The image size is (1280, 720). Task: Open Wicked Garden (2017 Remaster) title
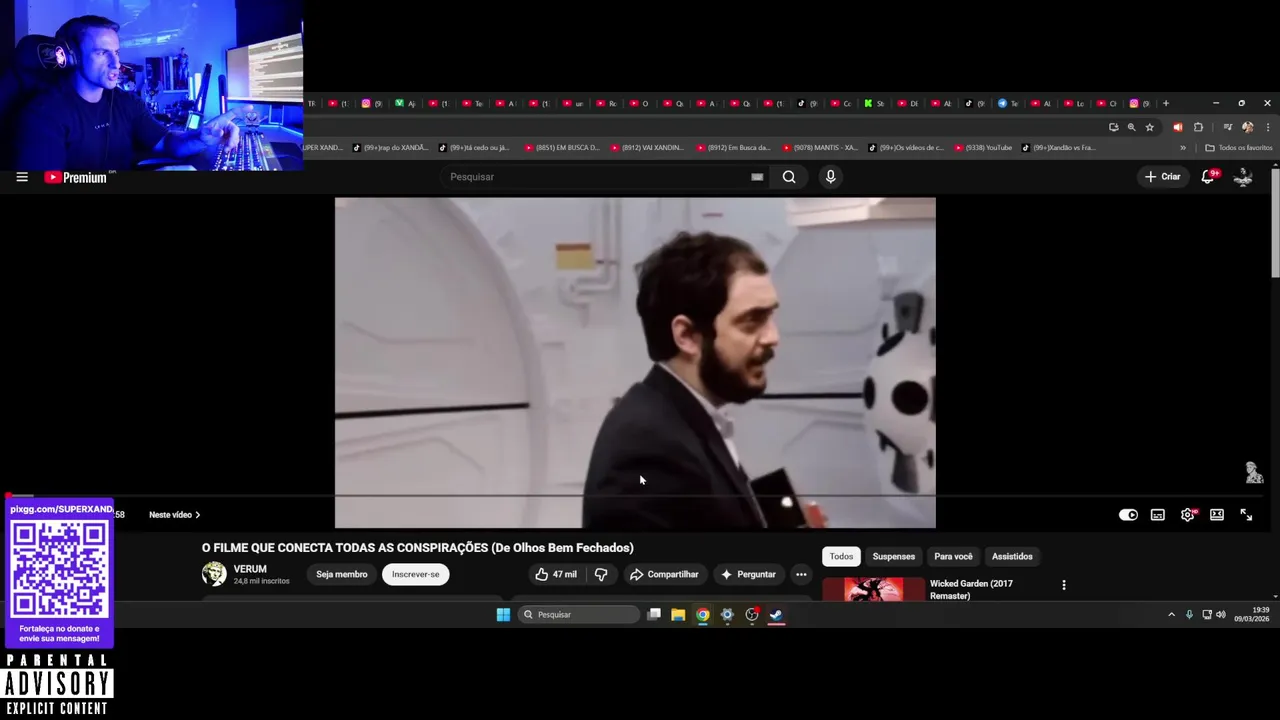(971, 589)
